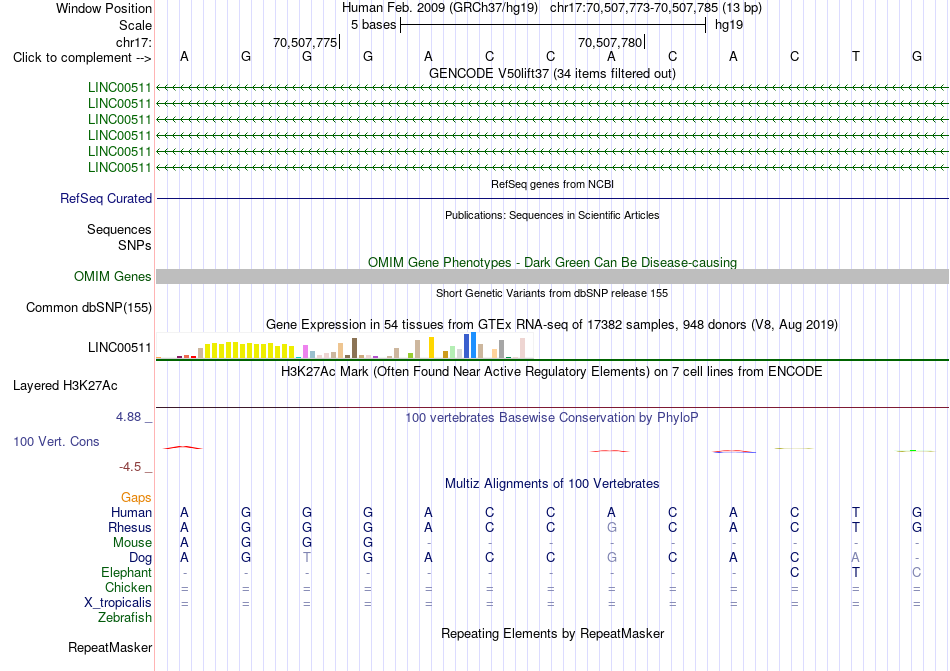The height and width of the screenshot is (671, 950).
Task: Click the T base in the Human row
Action: coord(855,512)
